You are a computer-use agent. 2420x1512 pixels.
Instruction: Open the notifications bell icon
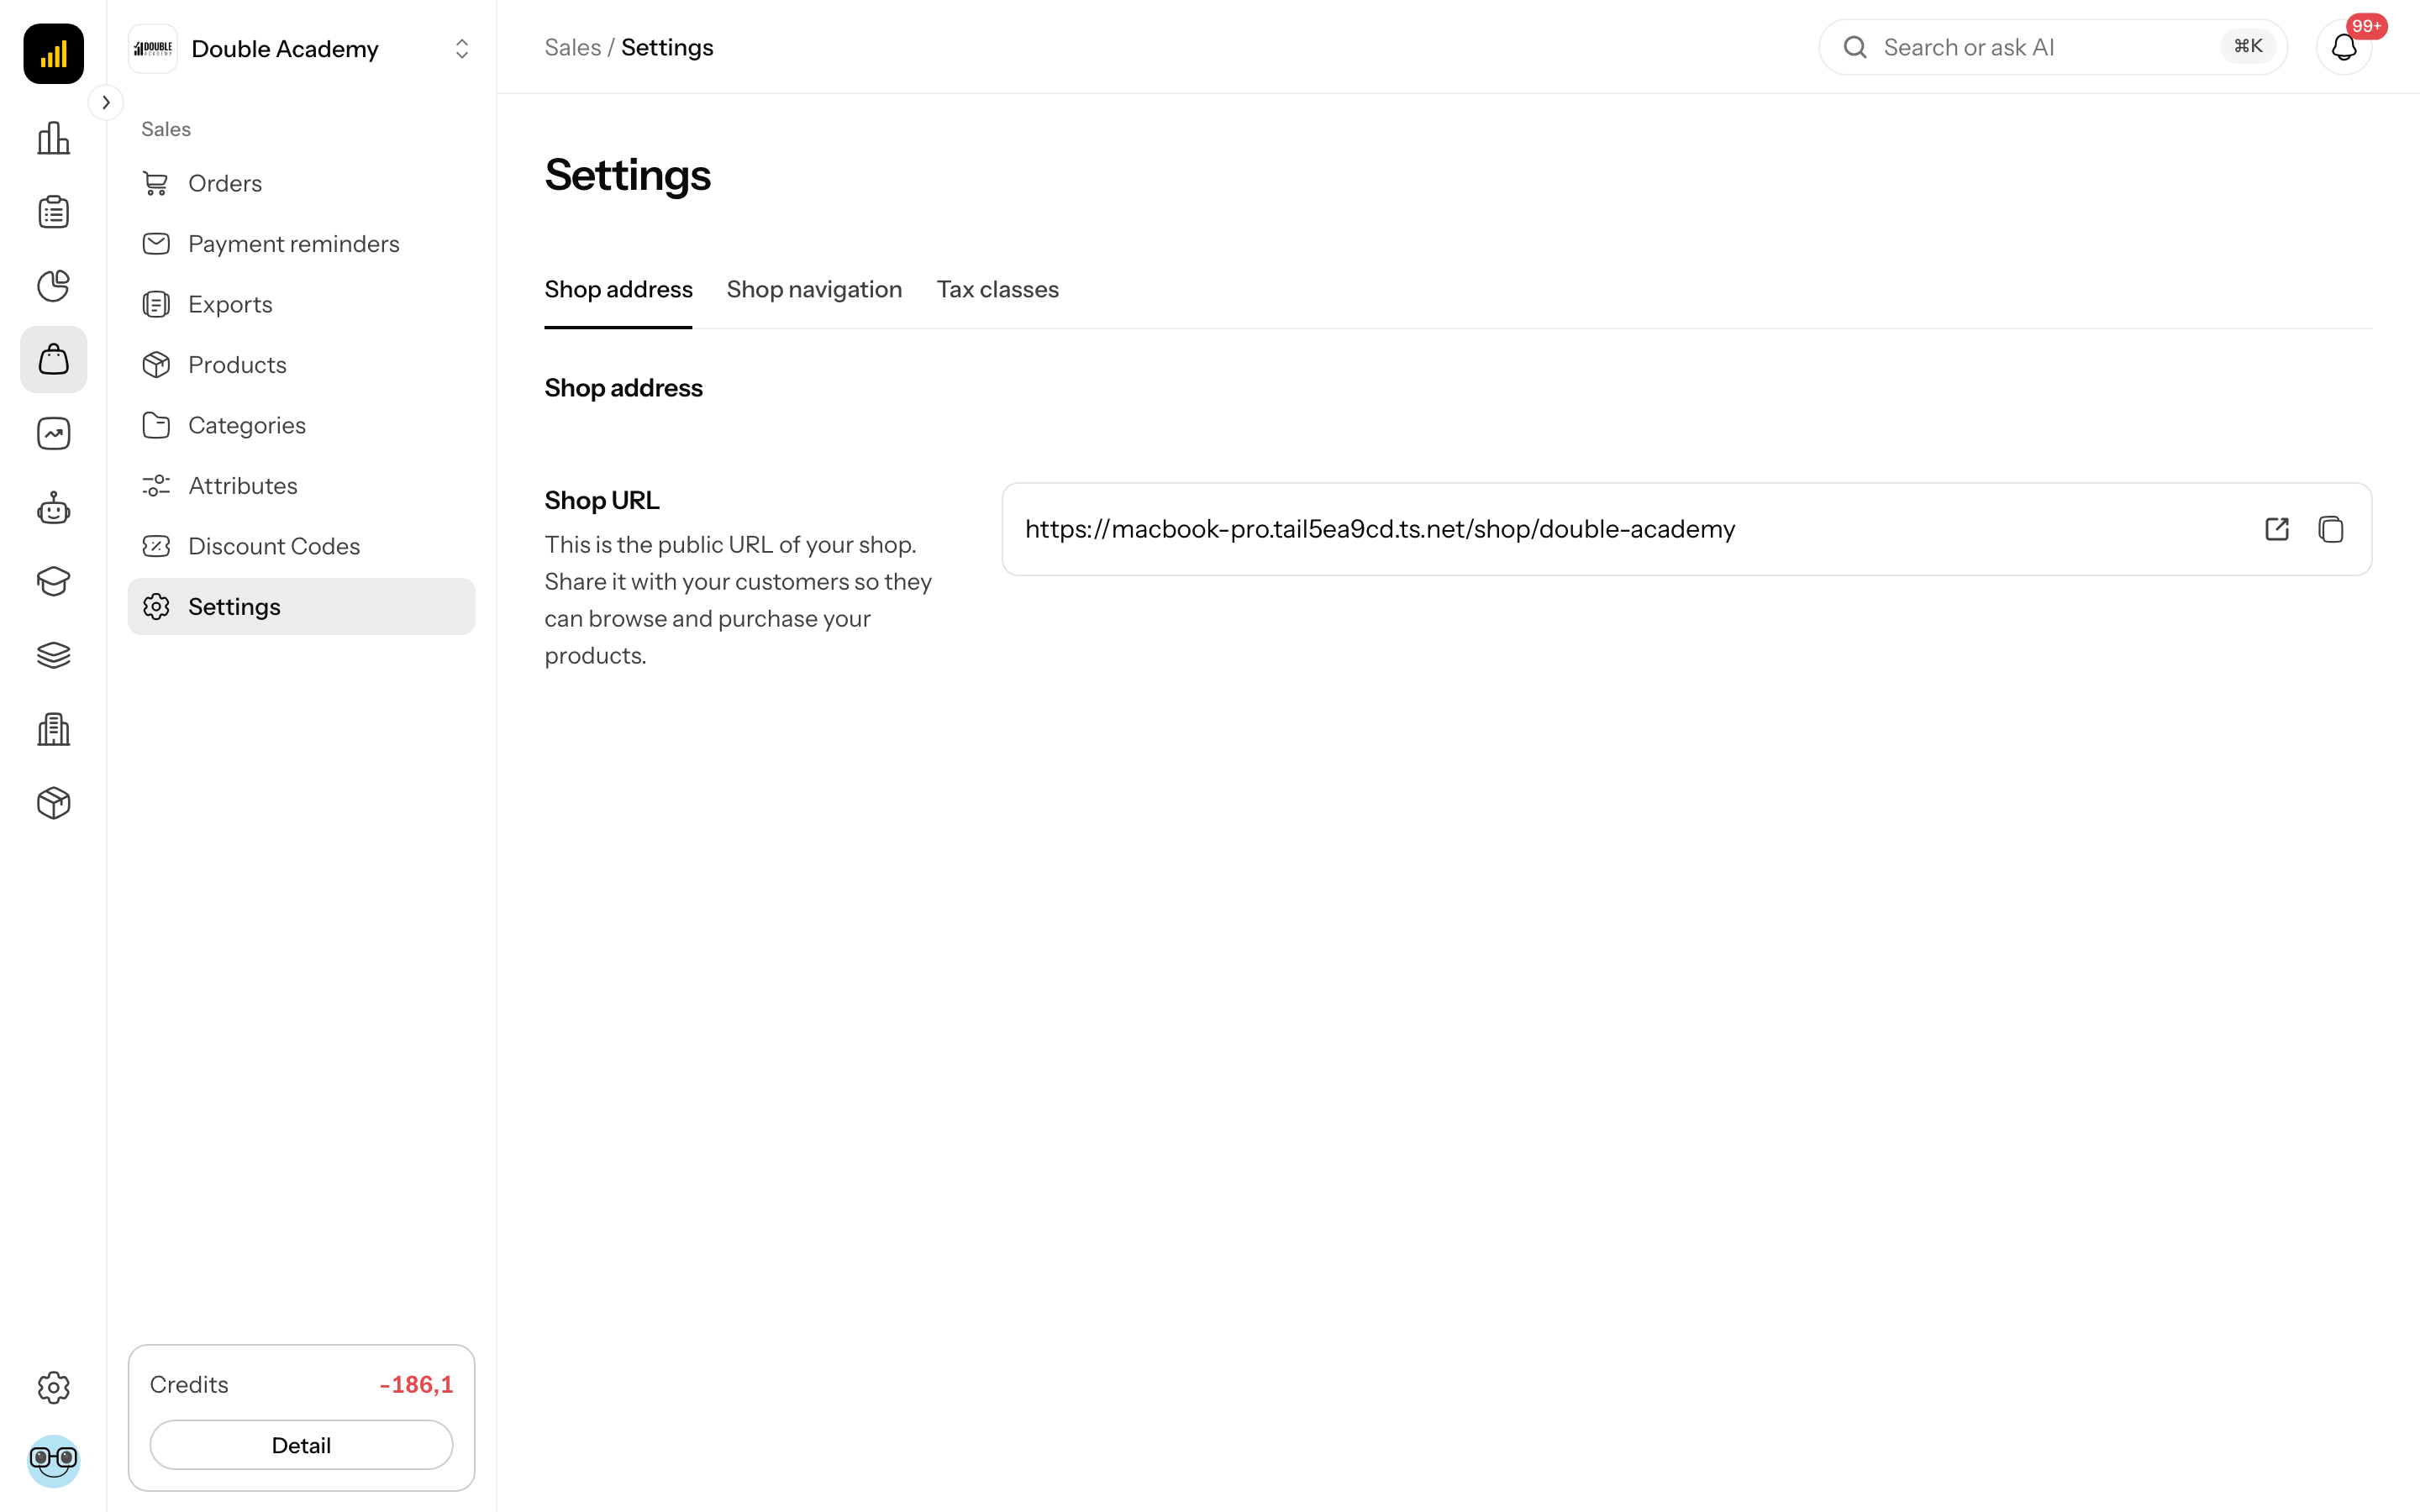[2344, 47]
